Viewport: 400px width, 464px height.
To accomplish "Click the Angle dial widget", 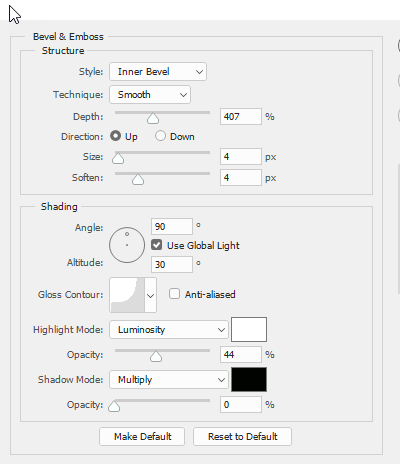I will point(127,245).
